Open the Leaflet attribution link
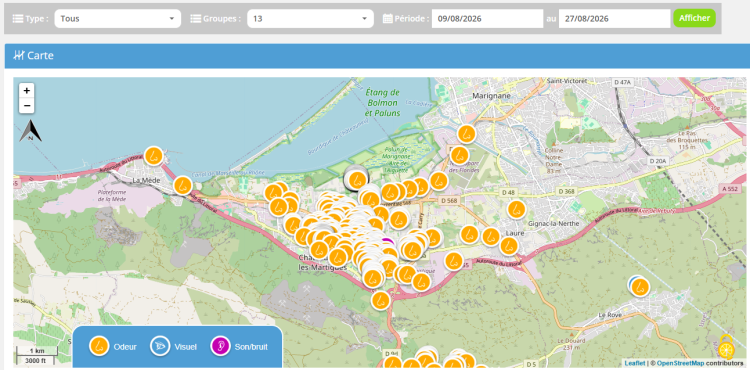Image resolution: width=750 pixels, height=370 pixels. point(635,363)
